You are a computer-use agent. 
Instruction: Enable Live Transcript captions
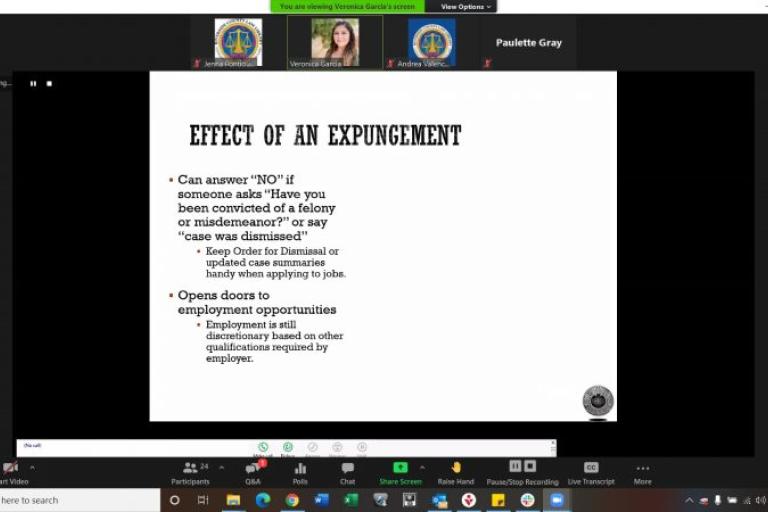(591, 472)
